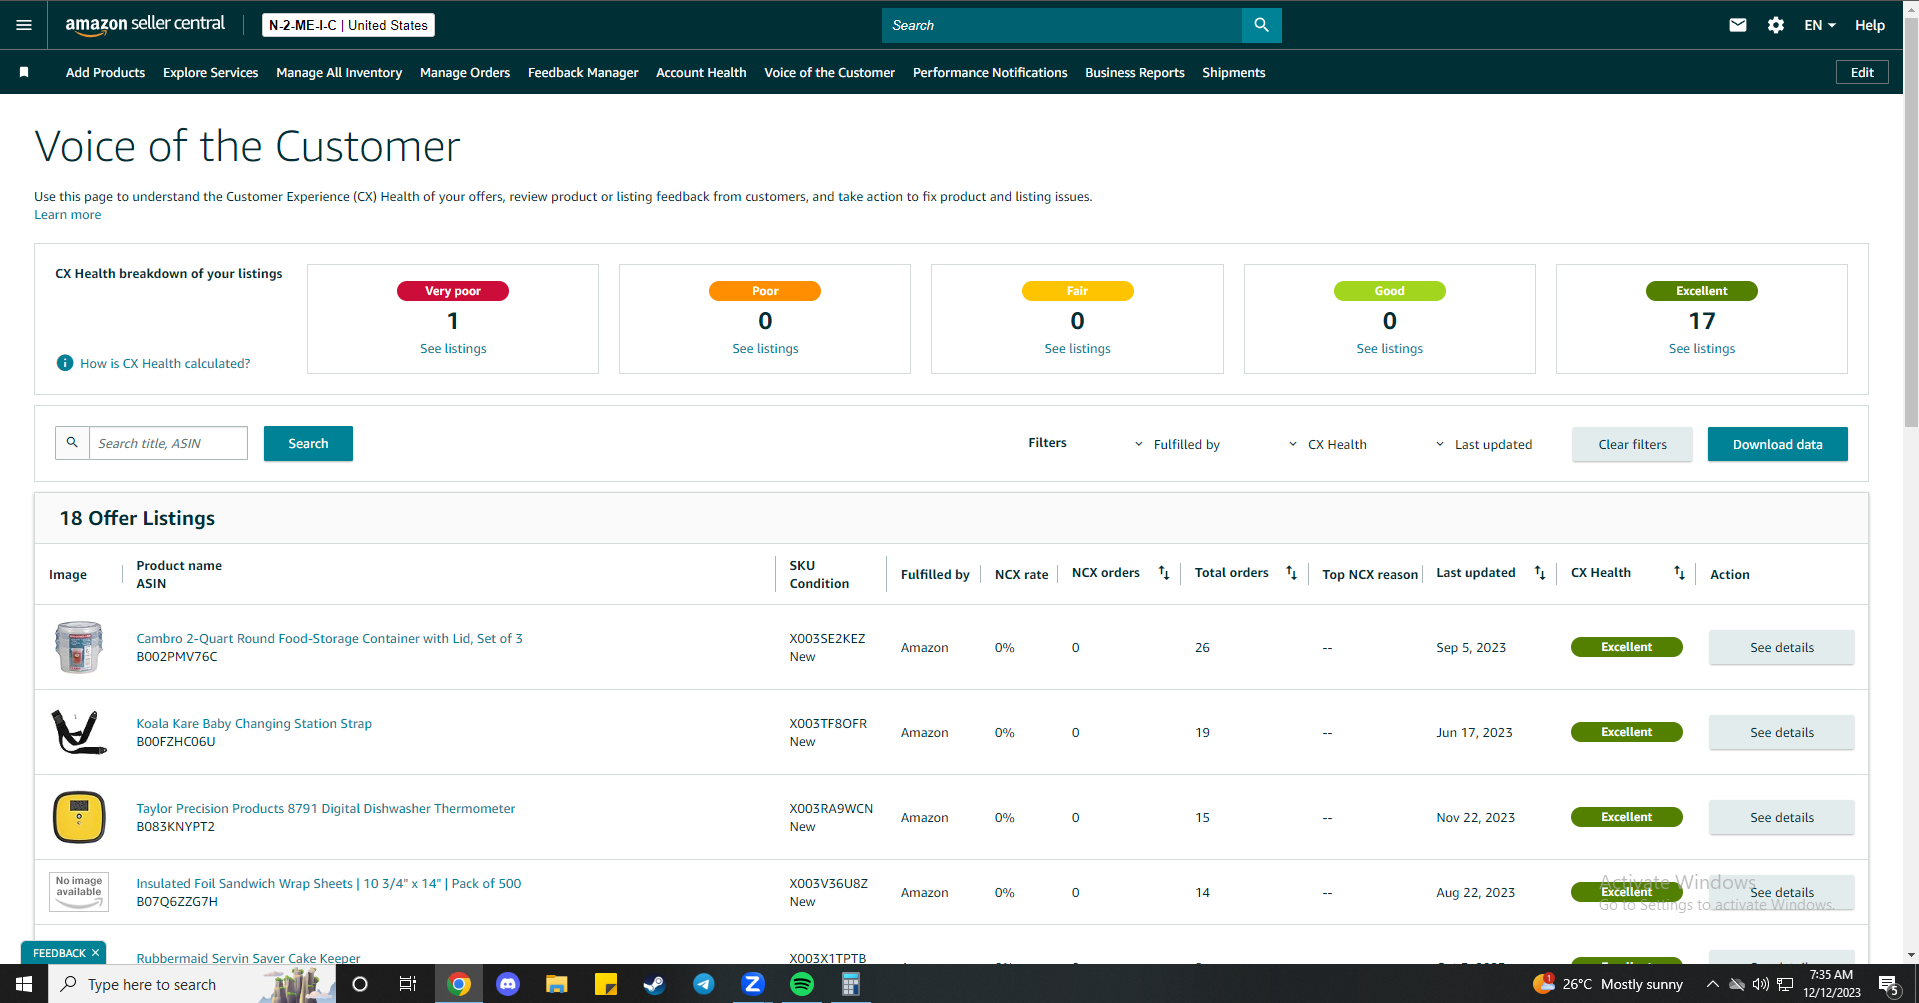The height and width of the screenshot is (1003, 1919).
Task: Open Windows Start menu
Action: (x=24, y=984)
